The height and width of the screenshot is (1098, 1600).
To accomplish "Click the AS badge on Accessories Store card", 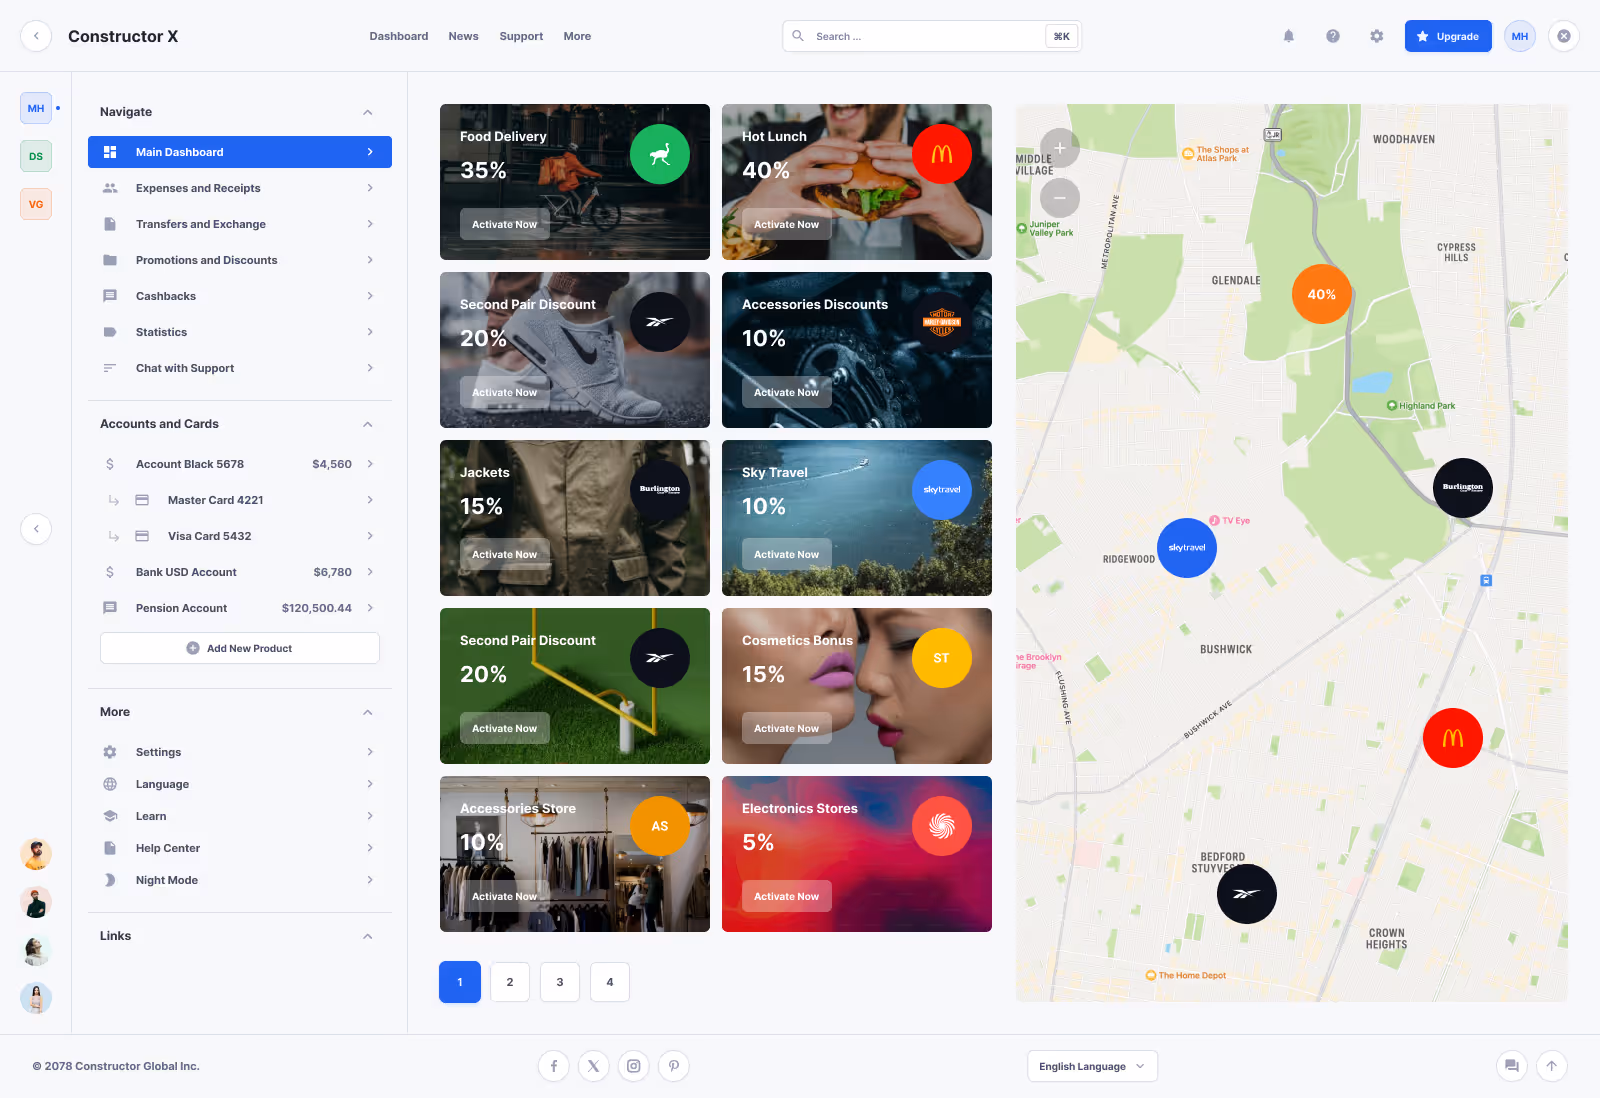I will (x=660, y=826).
